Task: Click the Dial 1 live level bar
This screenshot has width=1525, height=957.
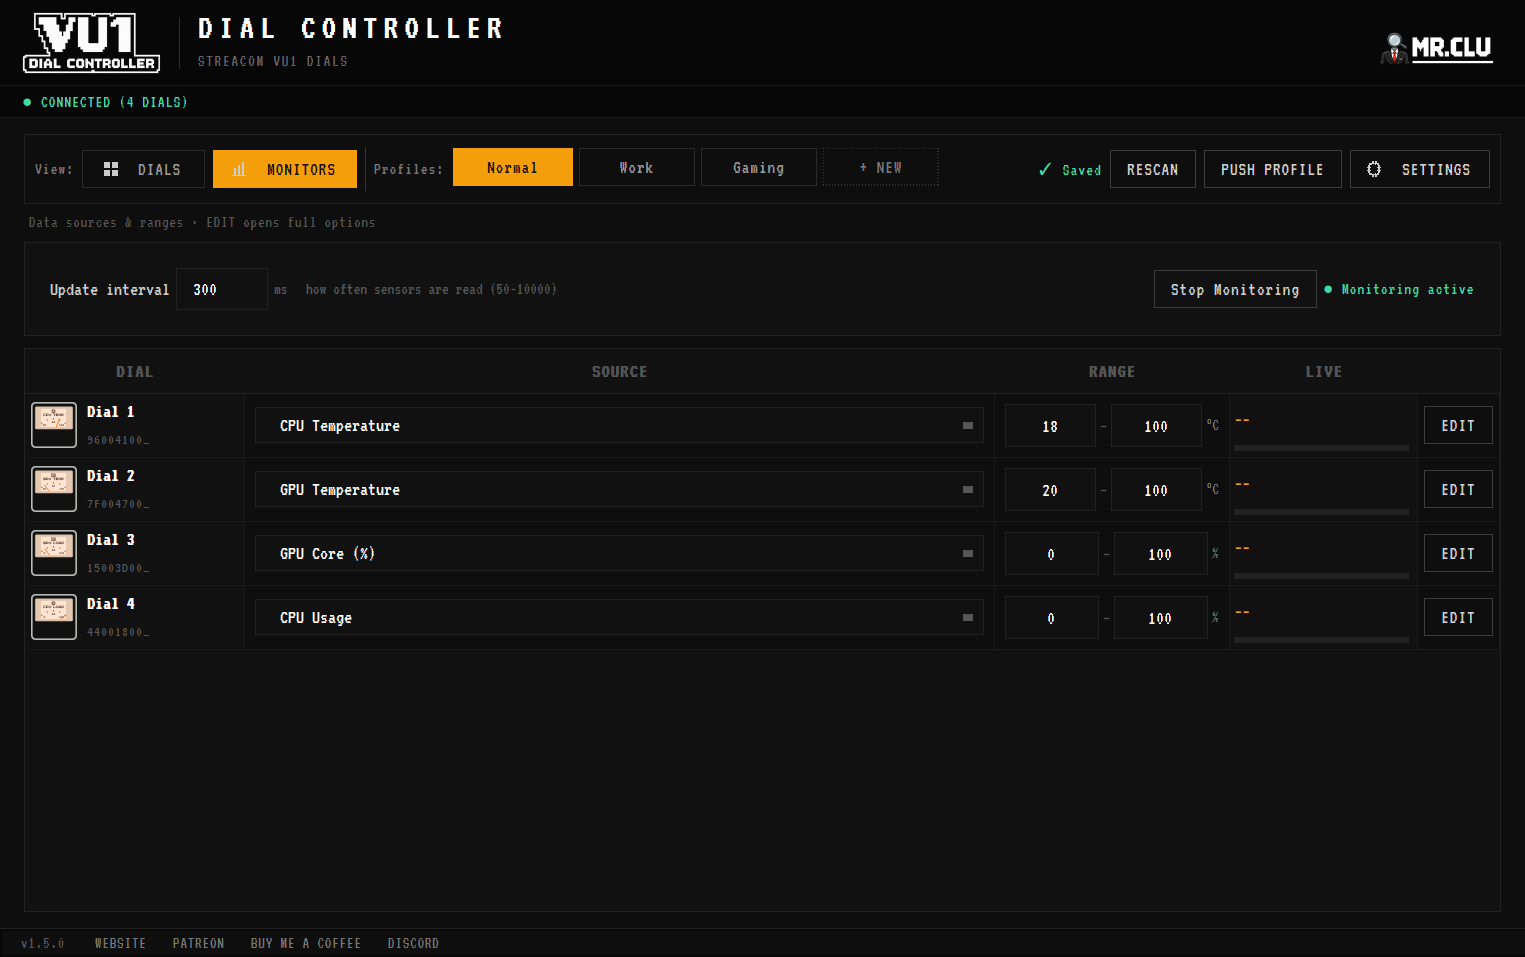Action: coord(1321,448)
